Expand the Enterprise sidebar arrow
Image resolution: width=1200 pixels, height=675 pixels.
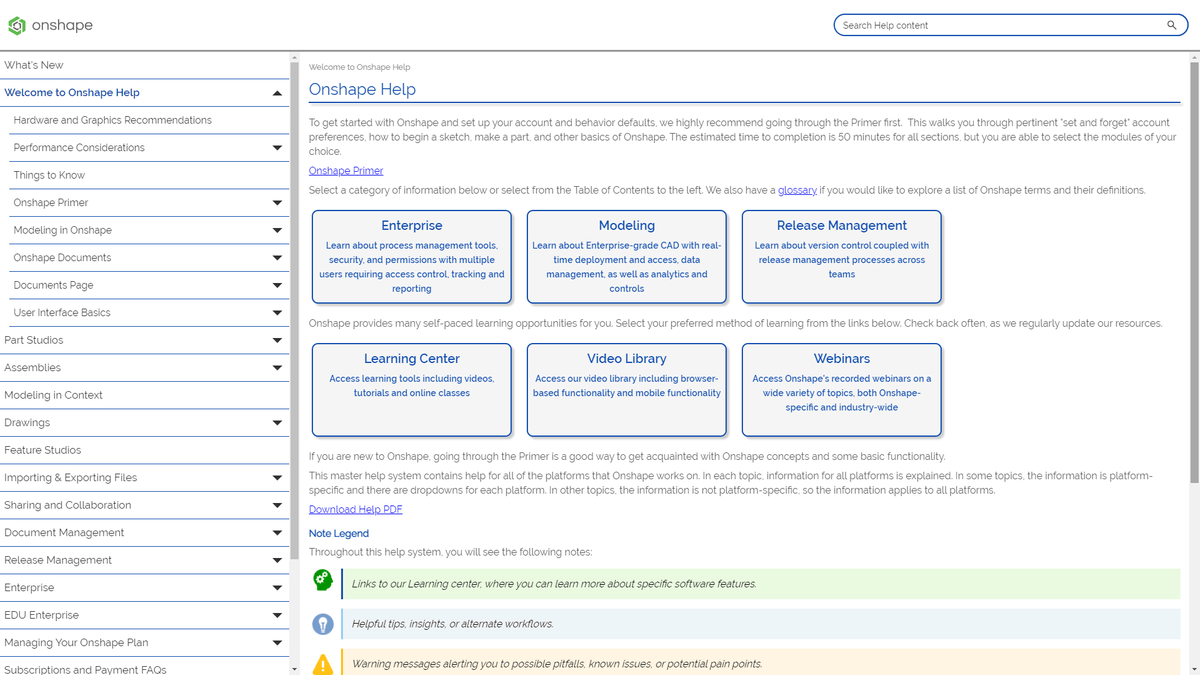click(x=277, y=588)
